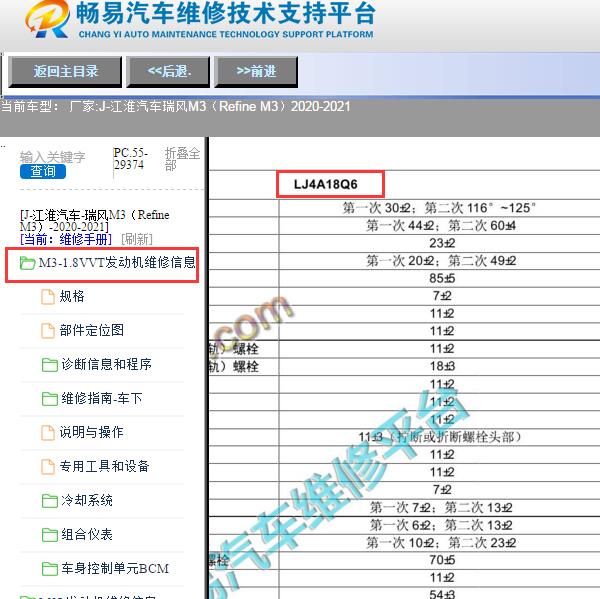The image size is (600, 599).
Task: Click the 85±5 table cell
Action: tap(442, 279)
